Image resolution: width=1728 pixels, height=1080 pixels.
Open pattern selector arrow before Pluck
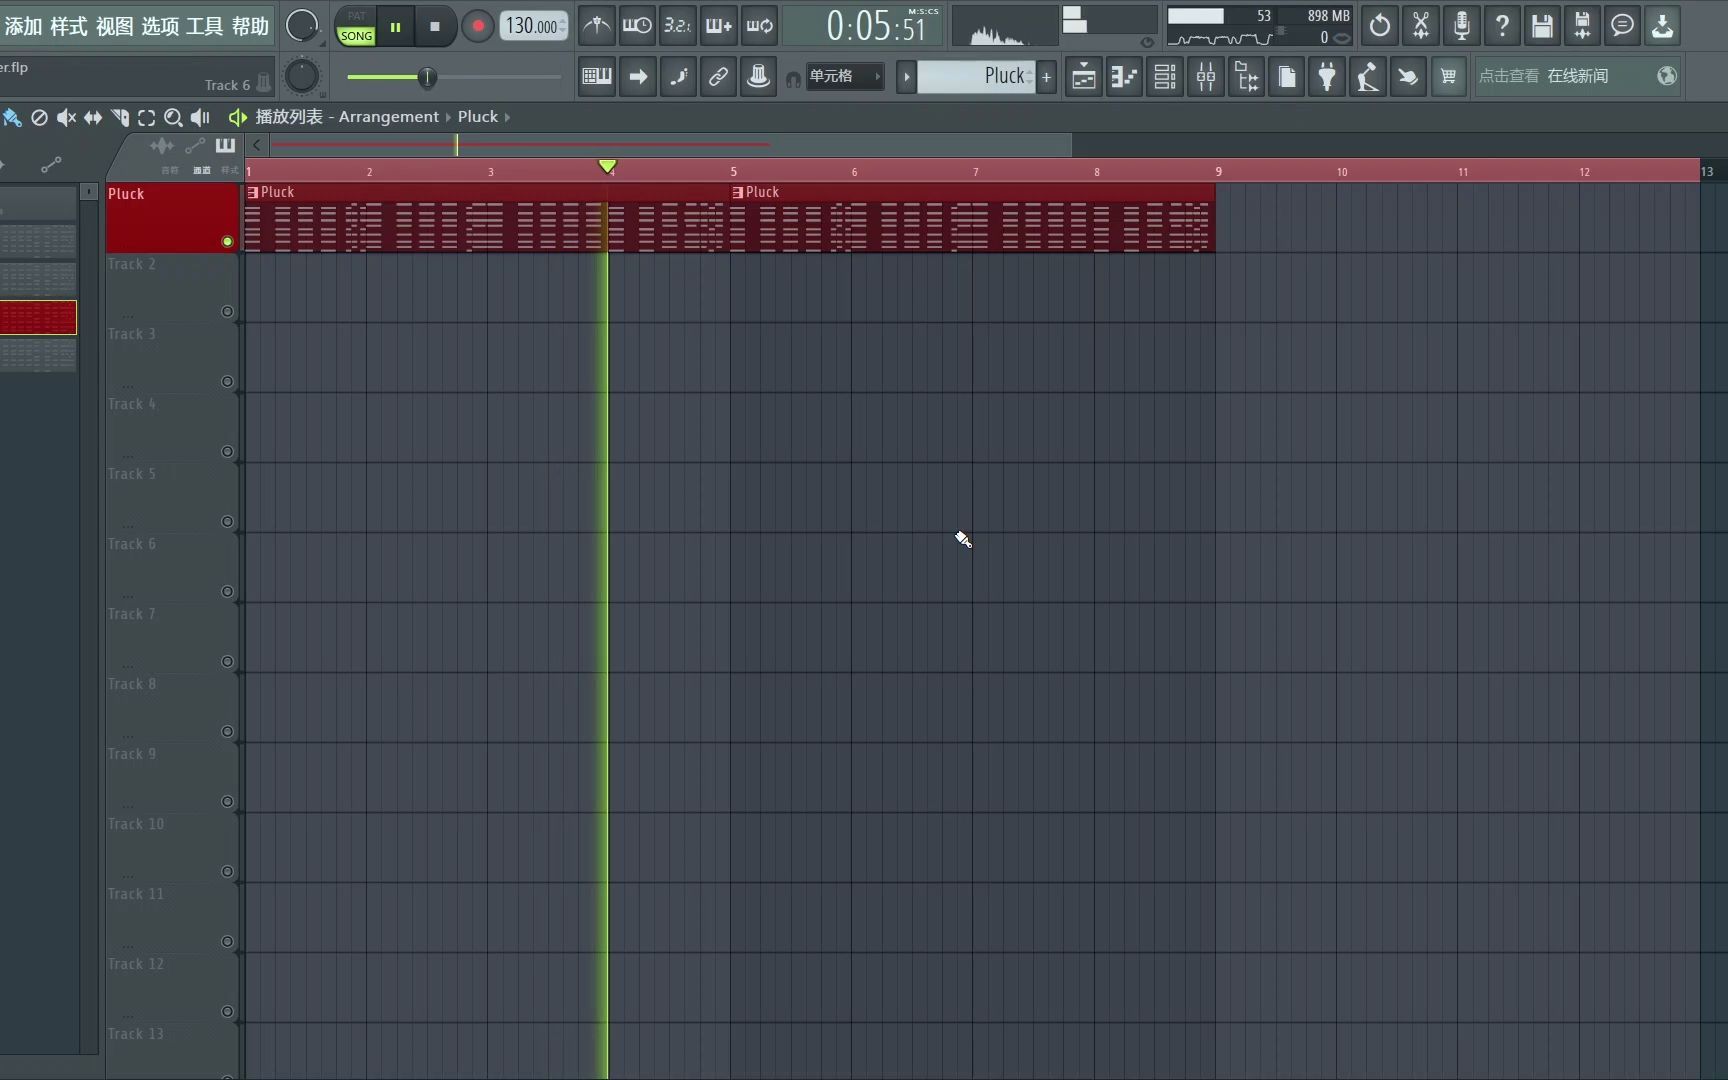906,76
